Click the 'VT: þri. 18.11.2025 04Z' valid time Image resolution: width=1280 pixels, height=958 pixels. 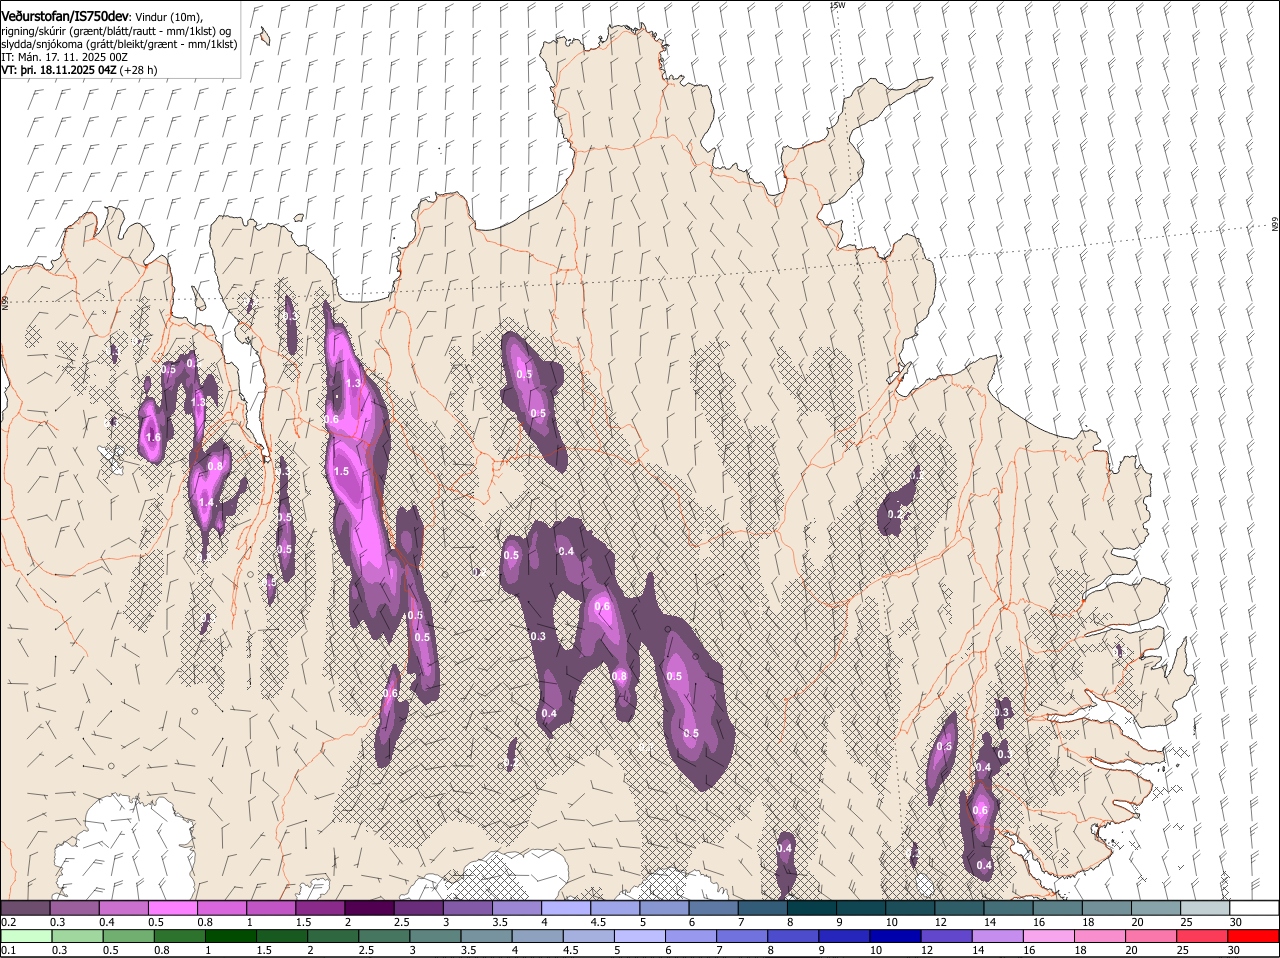point(58,70)
